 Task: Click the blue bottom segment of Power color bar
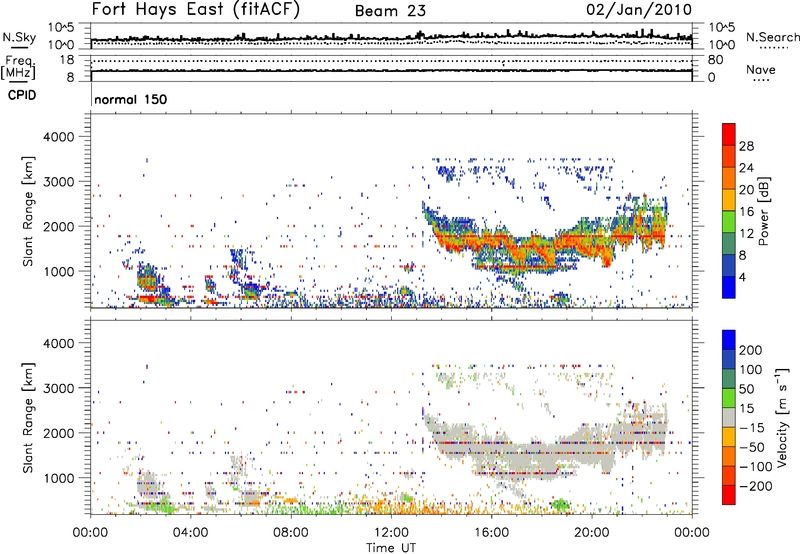pyautogui.click(x=729, y=288)
